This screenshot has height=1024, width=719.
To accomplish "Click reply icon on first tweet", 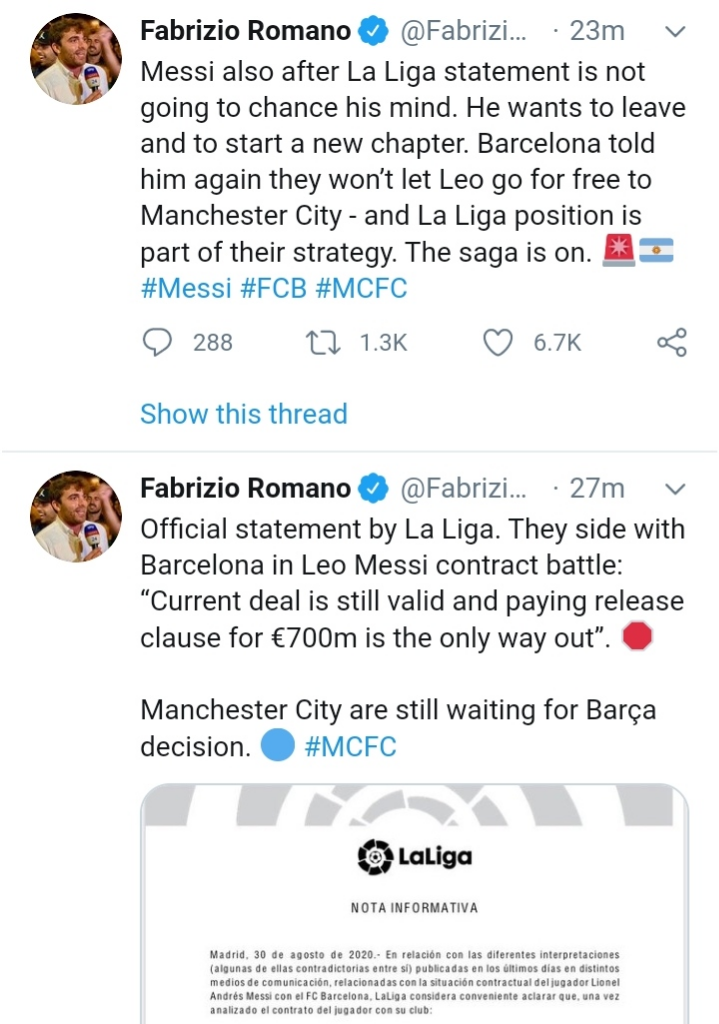I will [158, 343].
